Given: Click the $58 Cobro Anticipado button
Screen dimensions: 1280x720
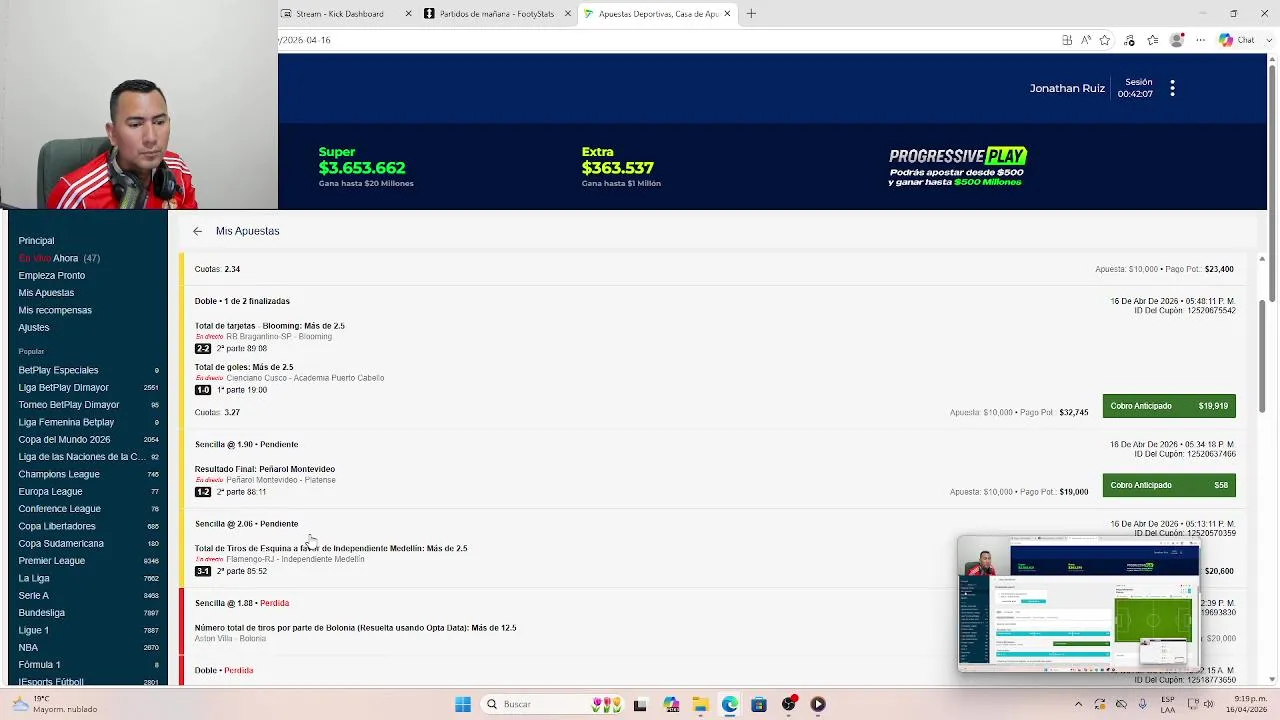Looking at the screenshot, I should [1169, 485].
